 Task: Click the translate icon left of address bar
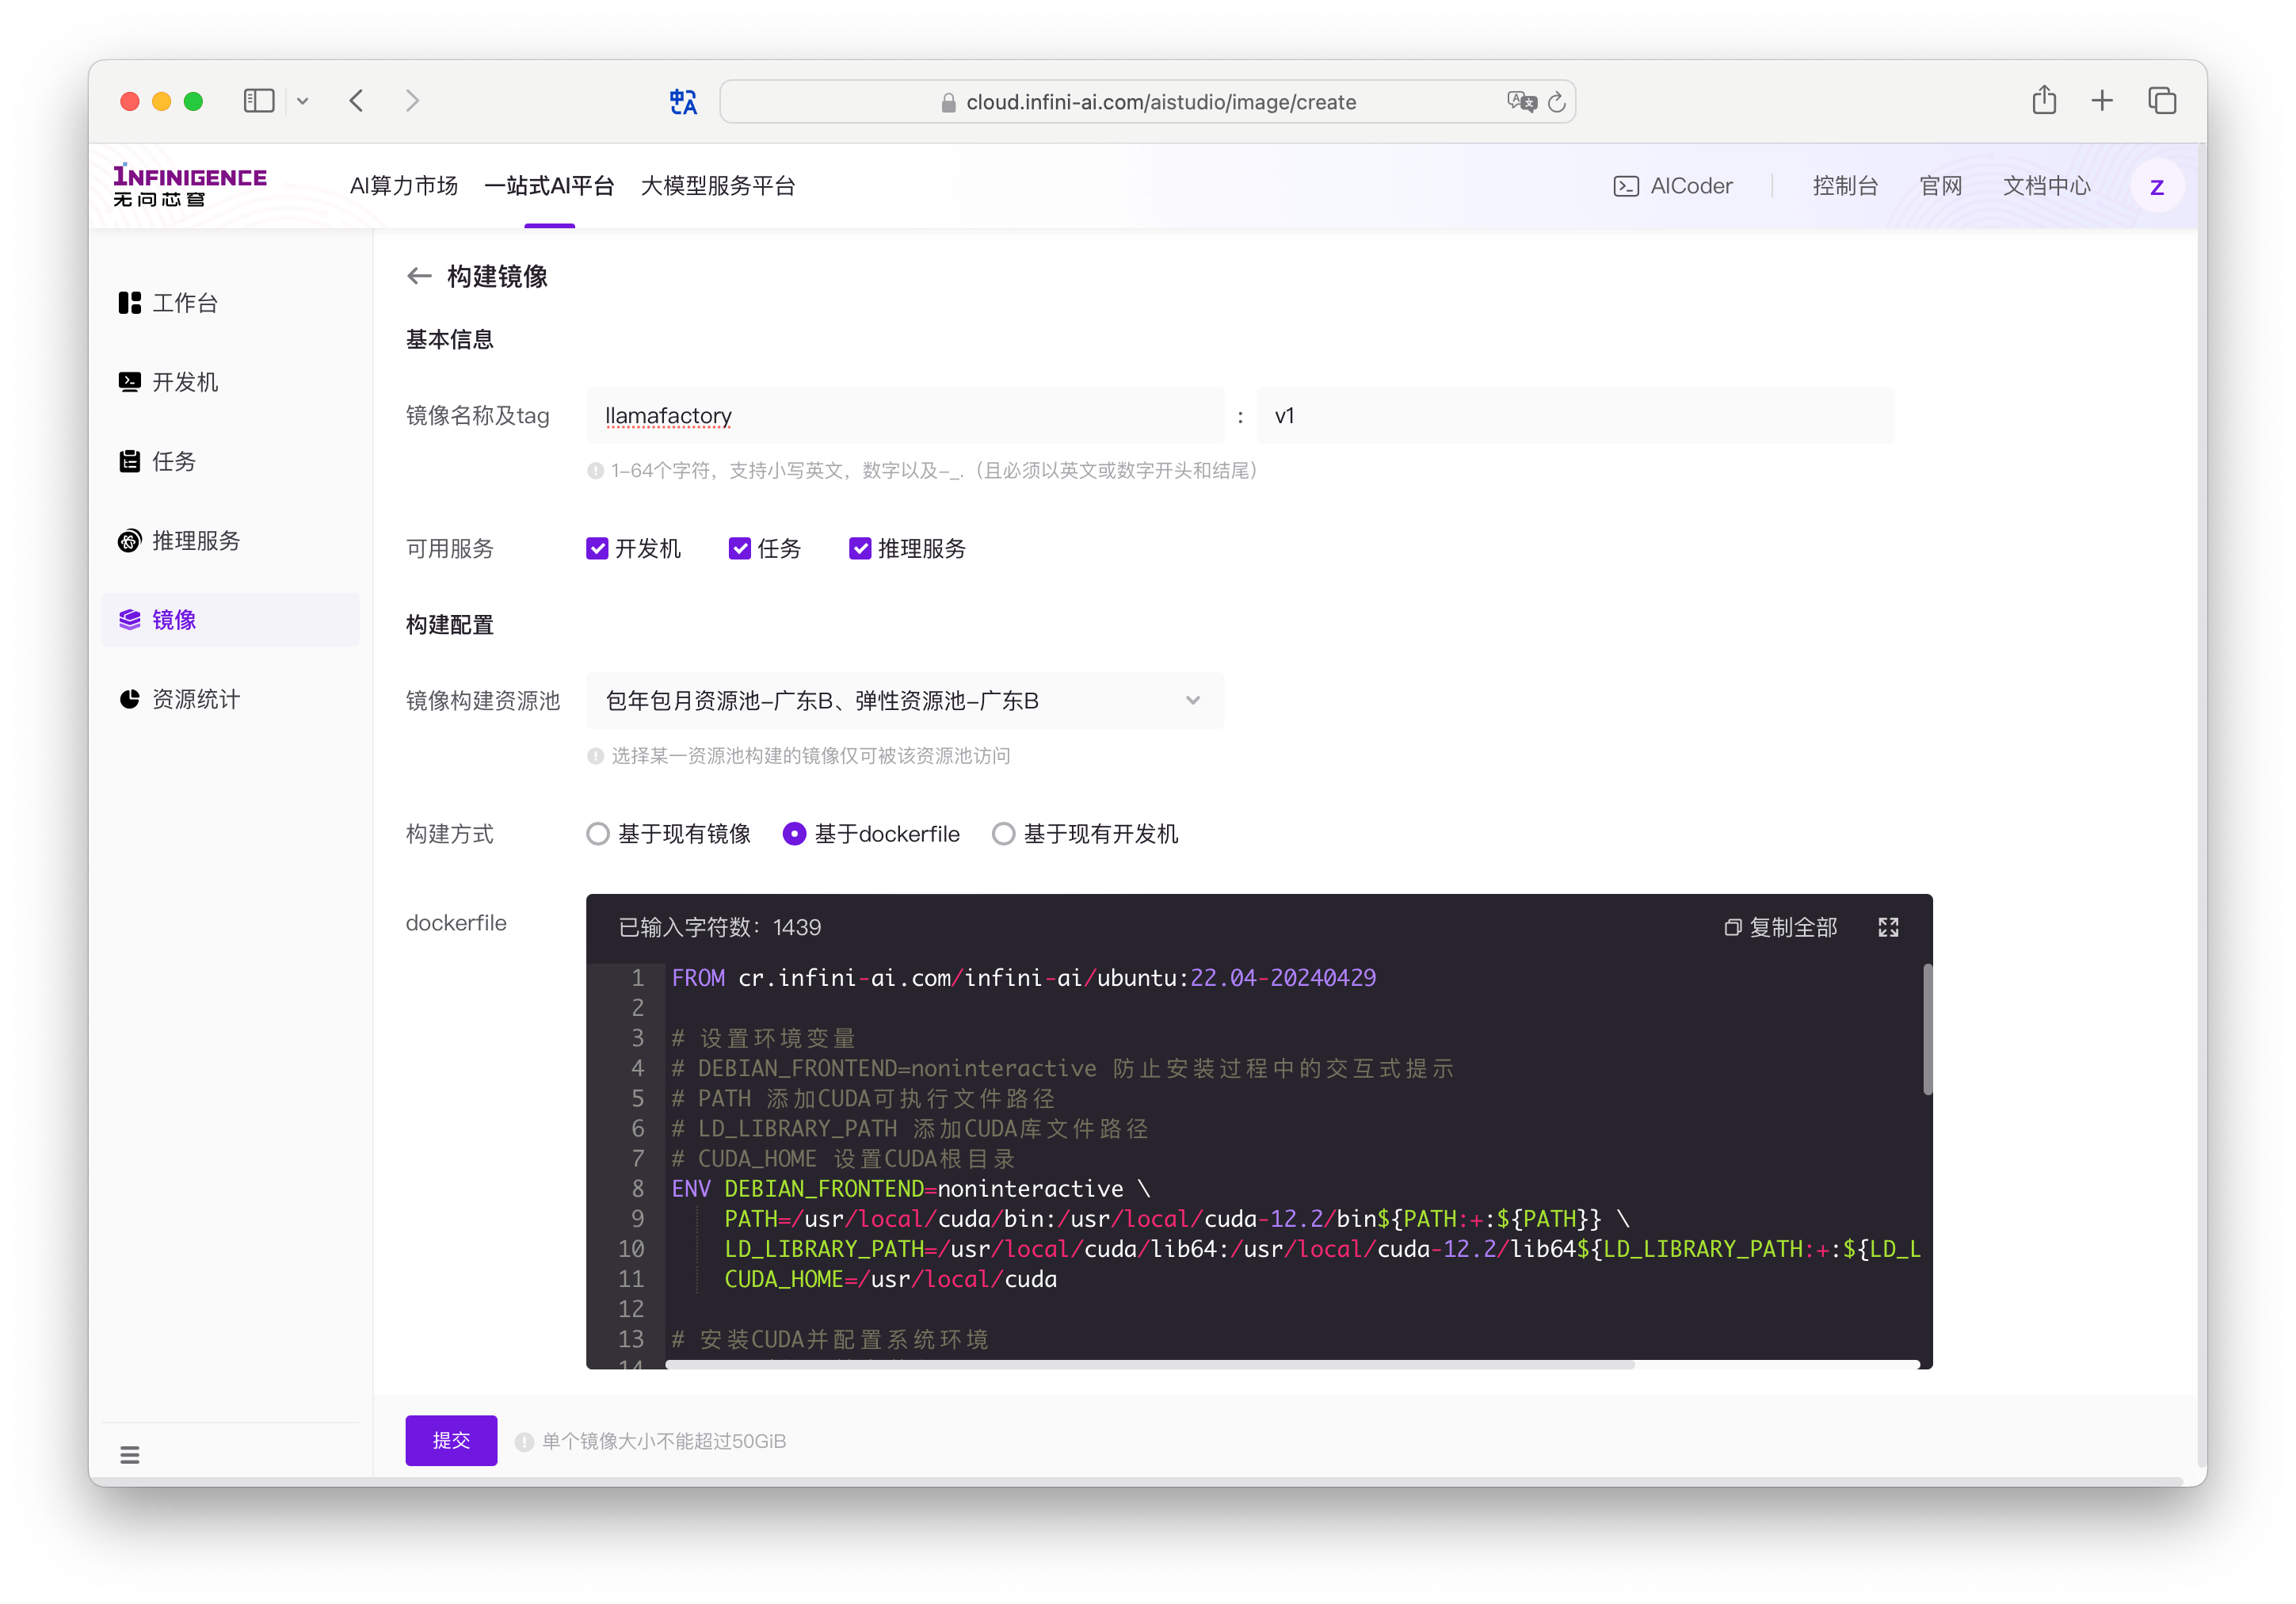[x=683, y=102]
